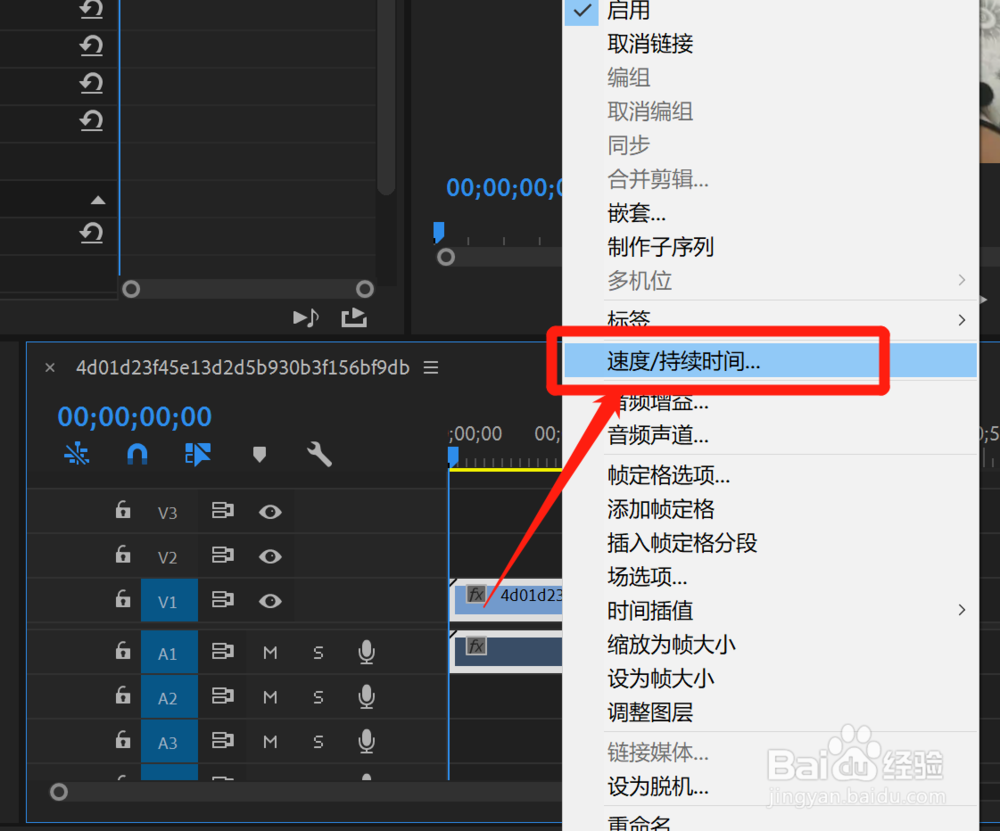Reset the bottom effect parameter
The image size is (1000, 831).
(91, 233)
